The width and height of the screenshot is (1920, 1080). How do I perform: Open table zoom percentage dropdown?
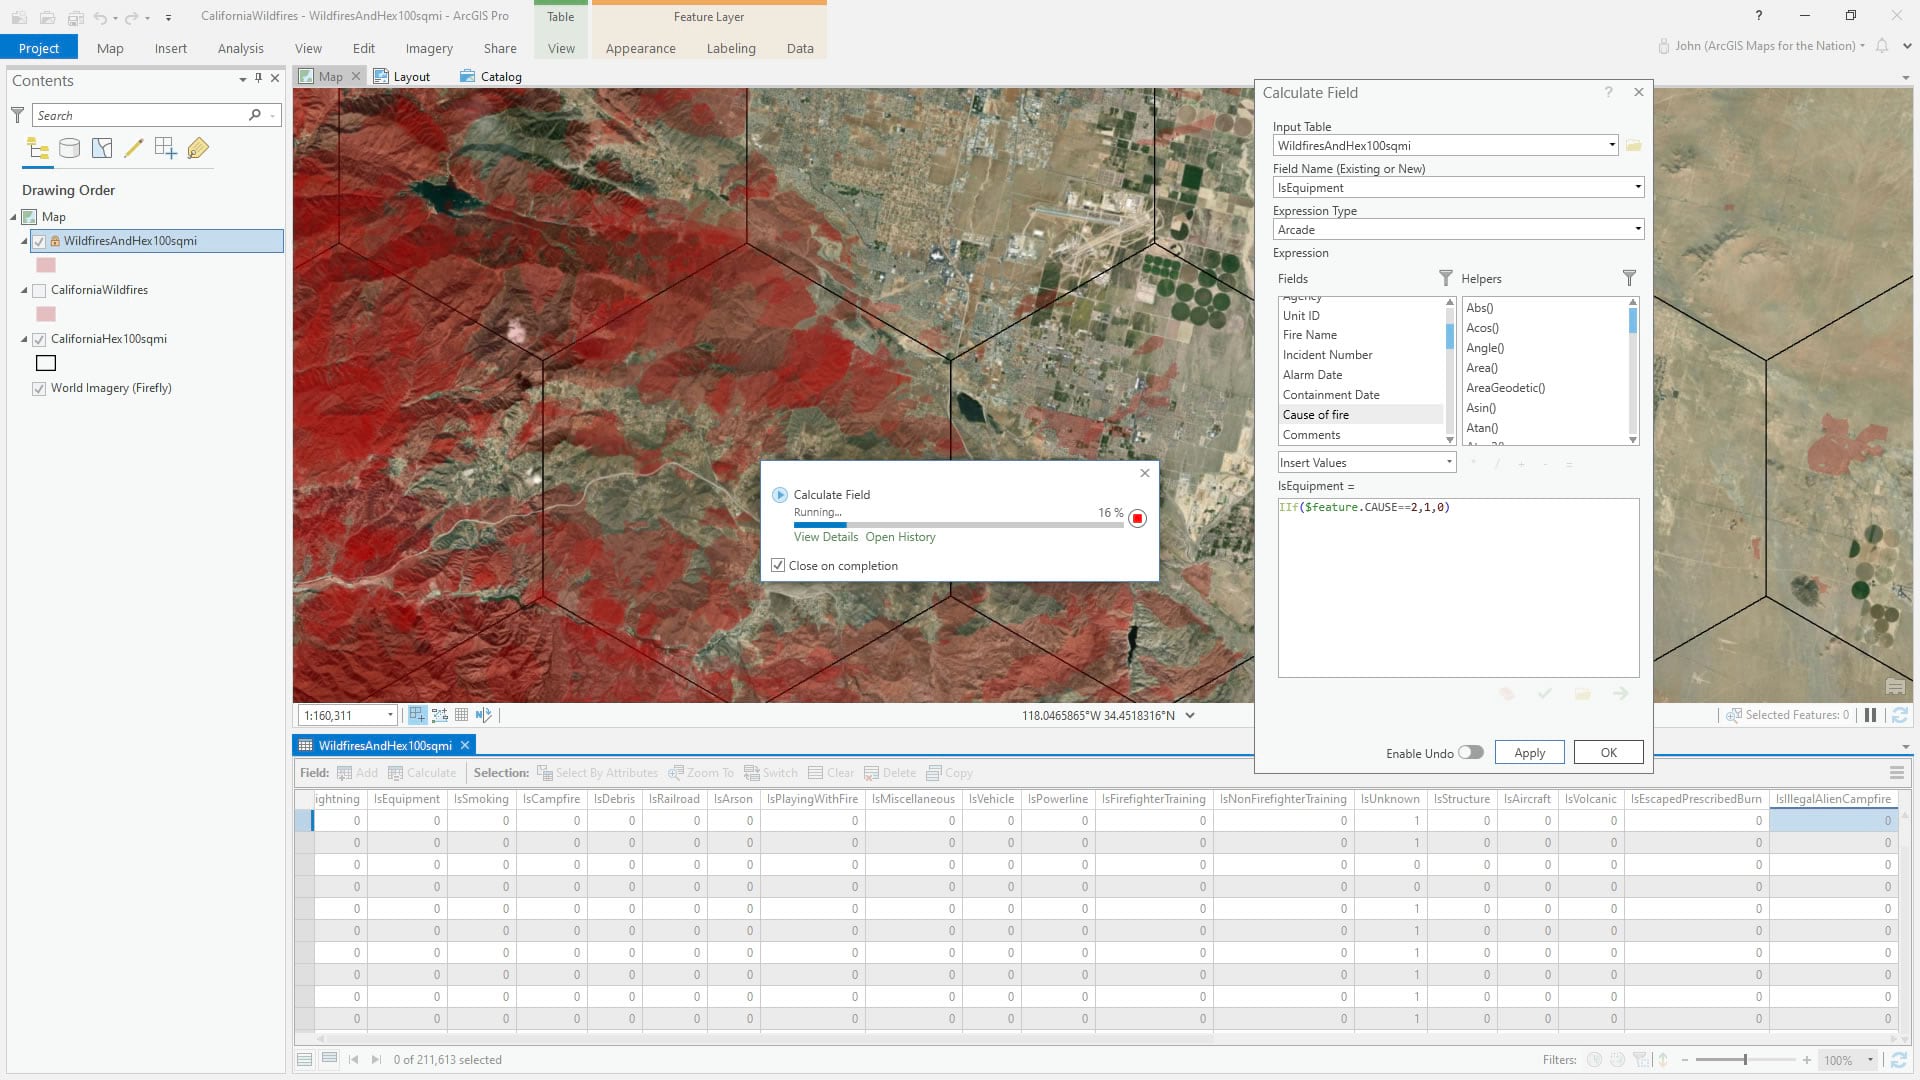1870,1060
